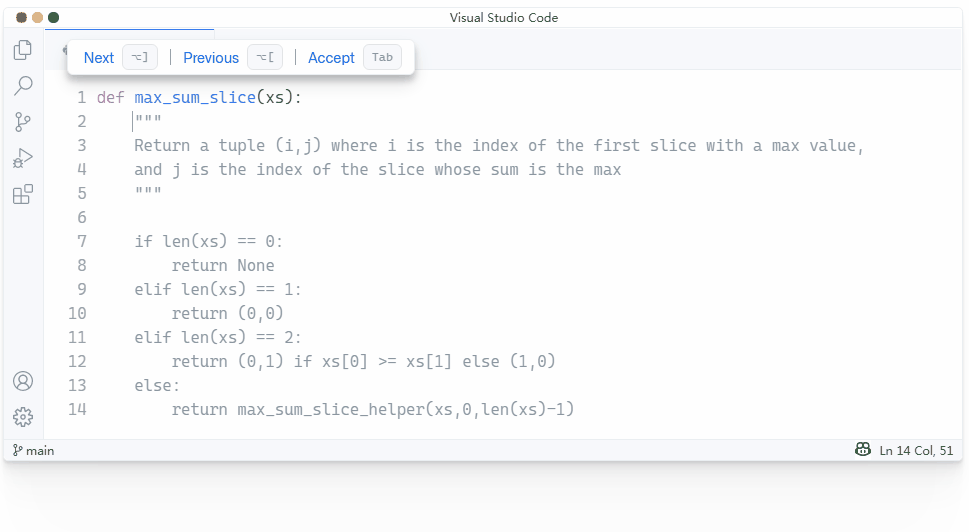The height and width of the screenshot is (532, 969).
Task: Open the Extensions view
Action: [x=23, y=194]
